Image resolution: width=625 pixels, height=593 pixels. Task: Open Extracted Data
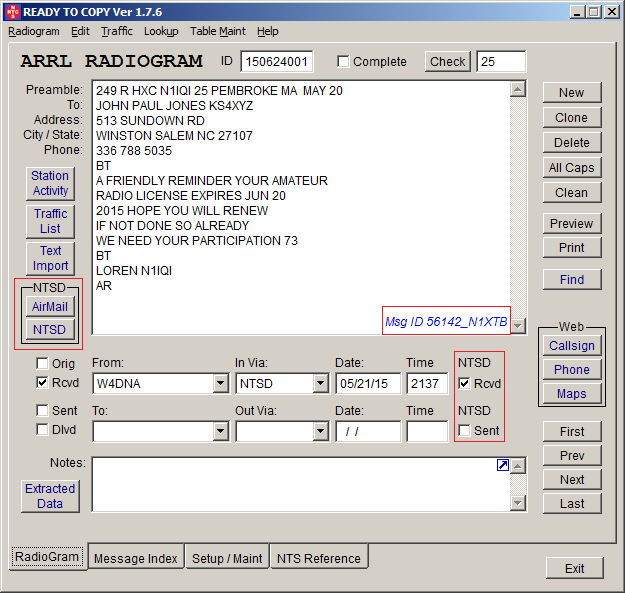tap(50, 496)
